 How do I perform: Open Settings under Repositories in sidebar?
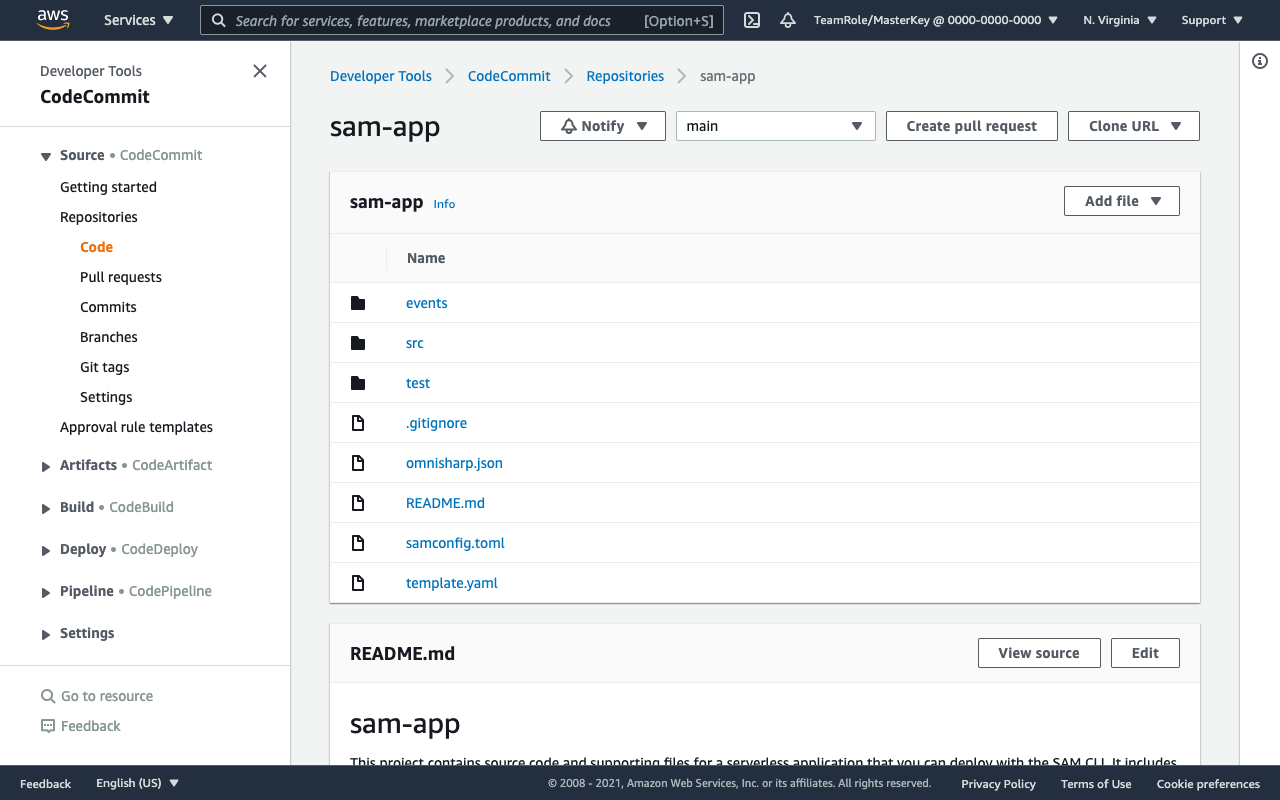coord(106,397)
